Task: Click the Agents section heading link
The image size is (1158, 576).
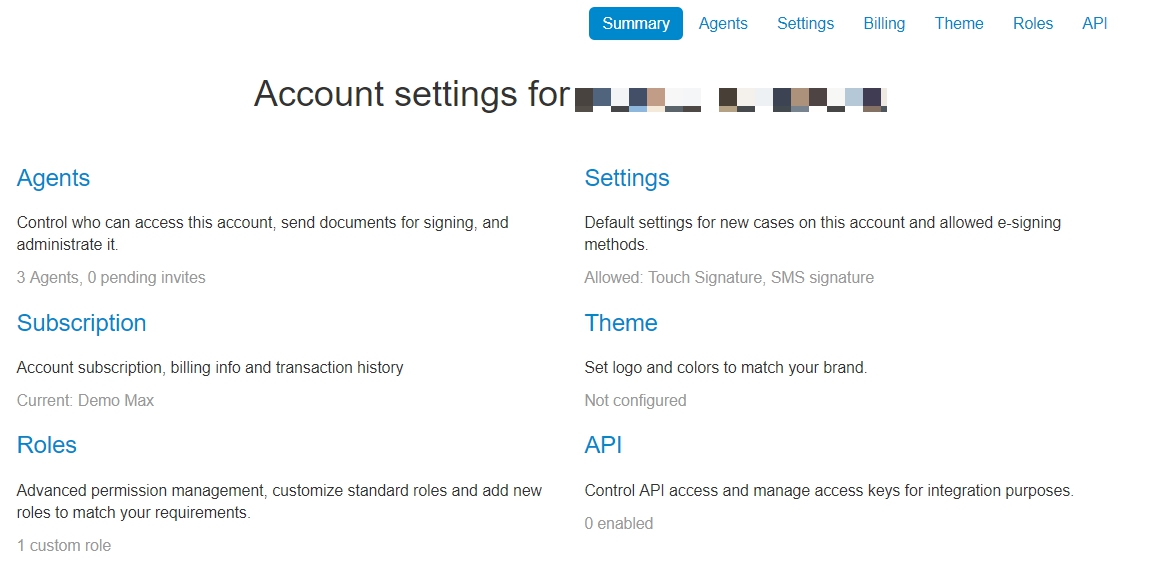Action: [x=53, y=178]
